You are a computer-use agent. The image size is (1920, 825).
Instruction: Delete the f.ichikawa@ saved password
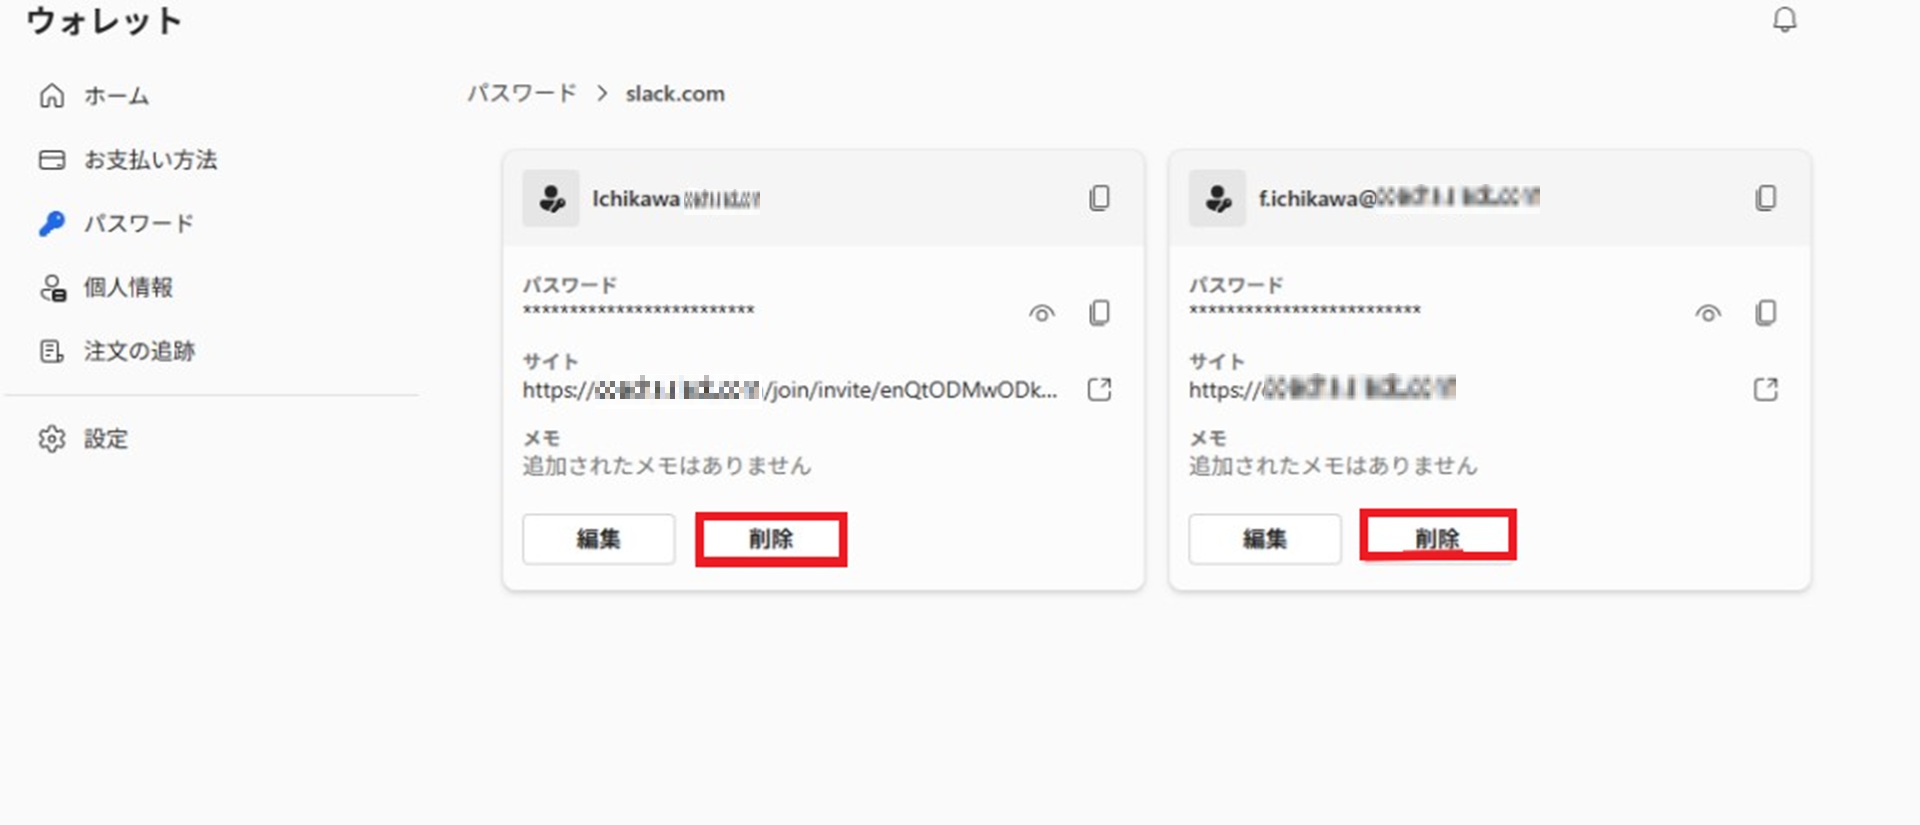(1437, 537)
